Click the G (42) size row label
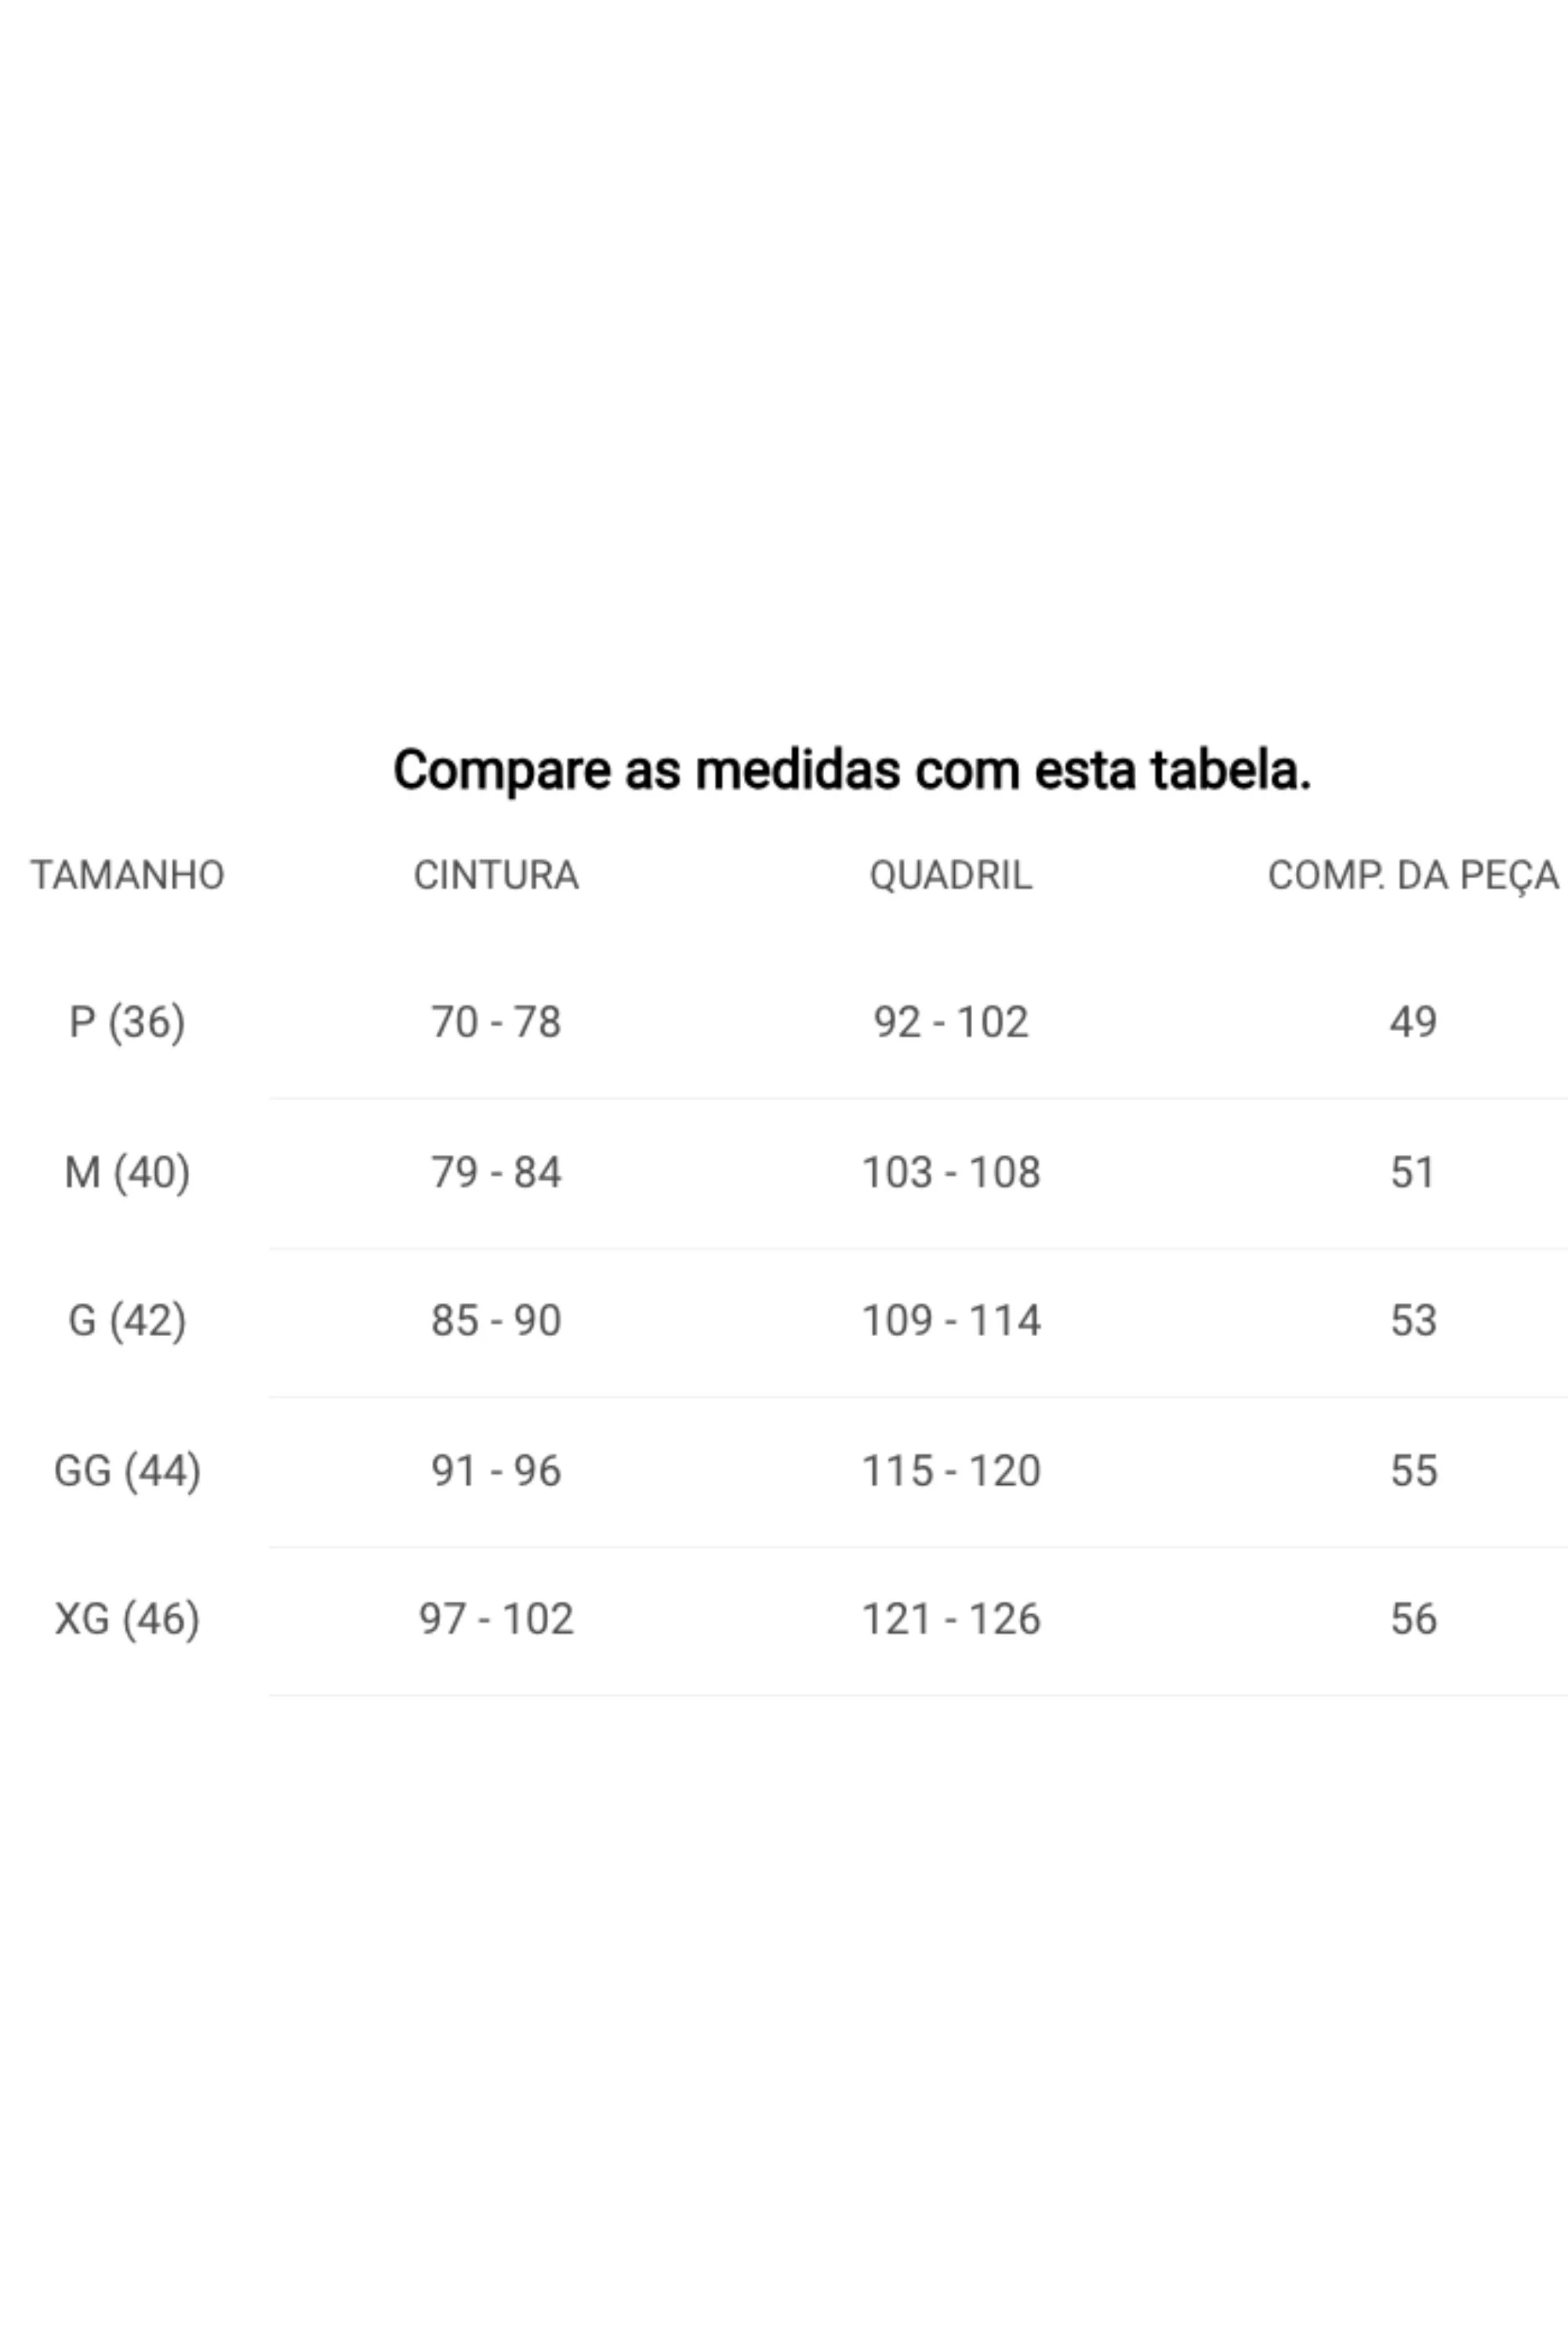The width and height of the screenshot is (1568, 2352). (x=127, y=1320)
